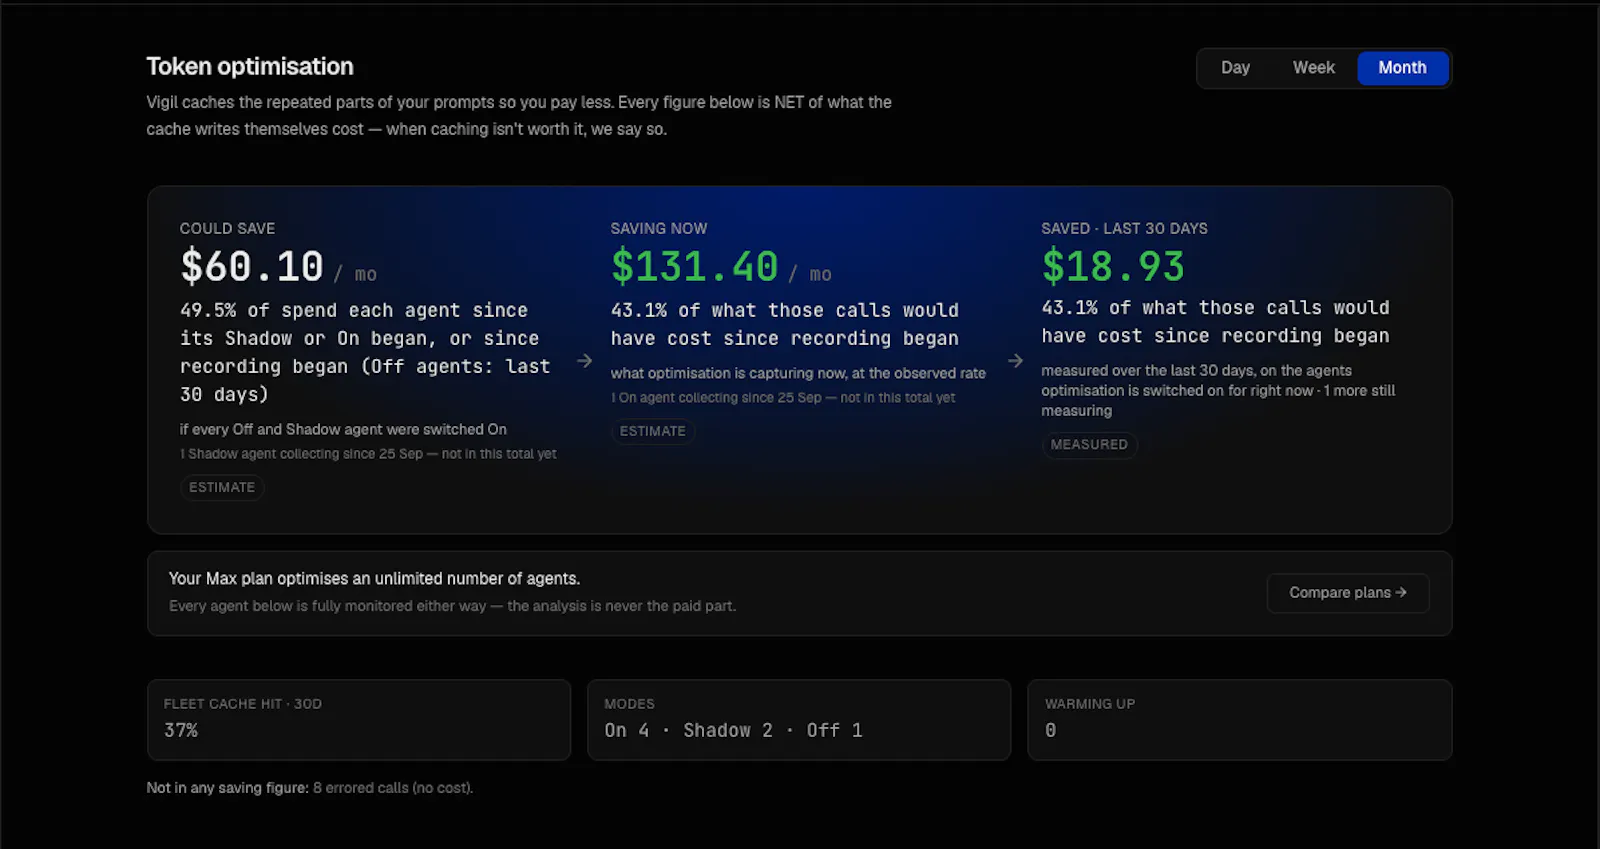Switch to the Day view tab
1600x849 pixels.
point(1235,68)
